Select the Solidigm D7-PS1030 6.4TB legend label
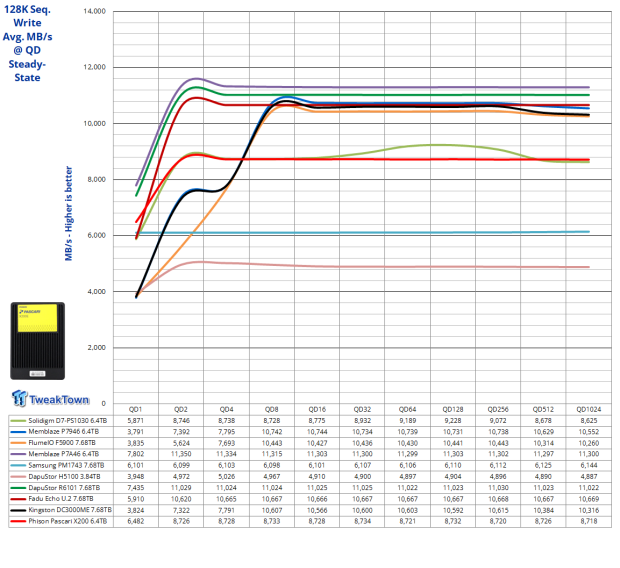 pyautogui.click(x=68, y=420)
